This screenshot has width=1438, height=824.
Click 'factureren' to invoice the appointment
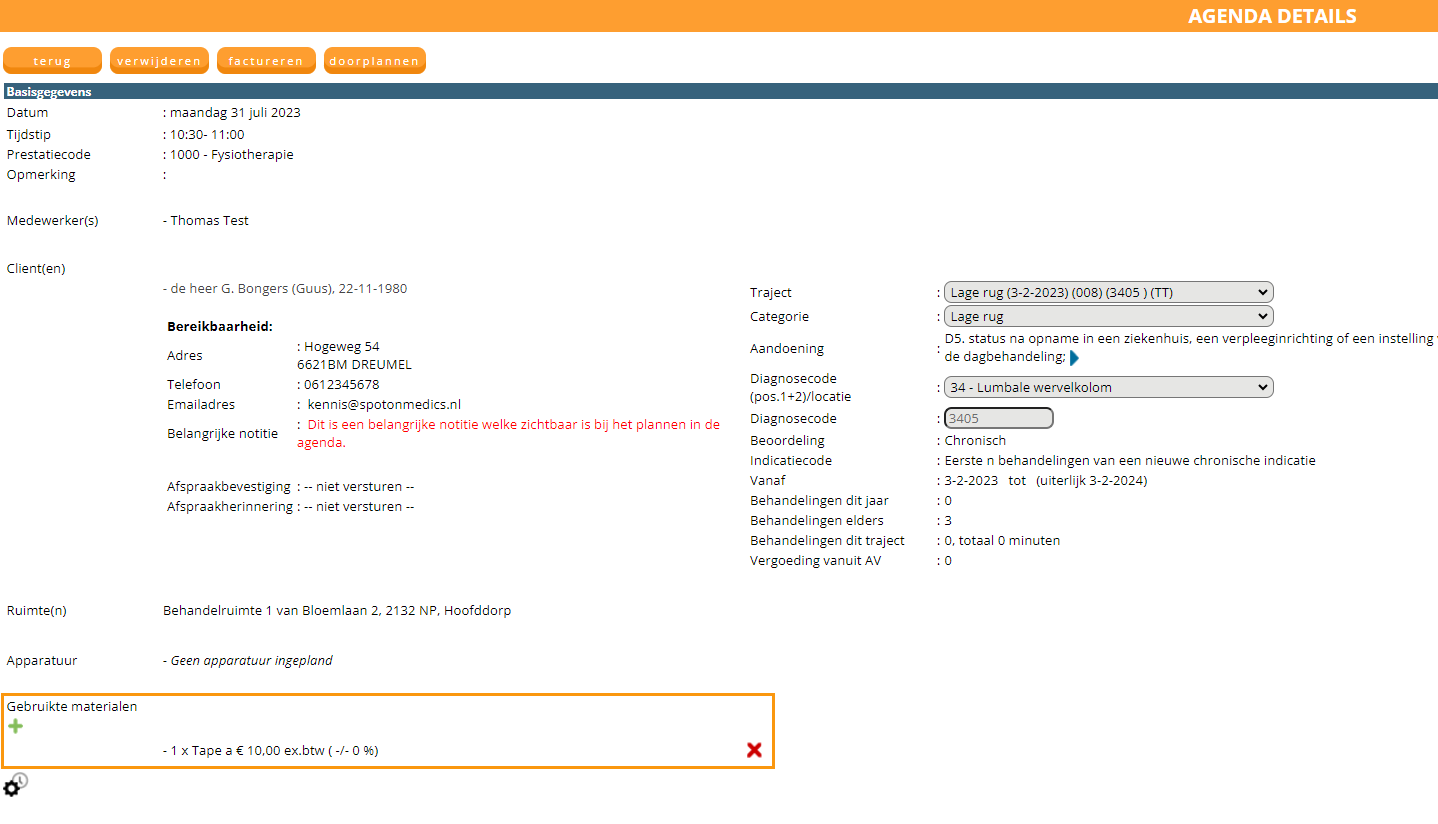click(x=266, y=61)
